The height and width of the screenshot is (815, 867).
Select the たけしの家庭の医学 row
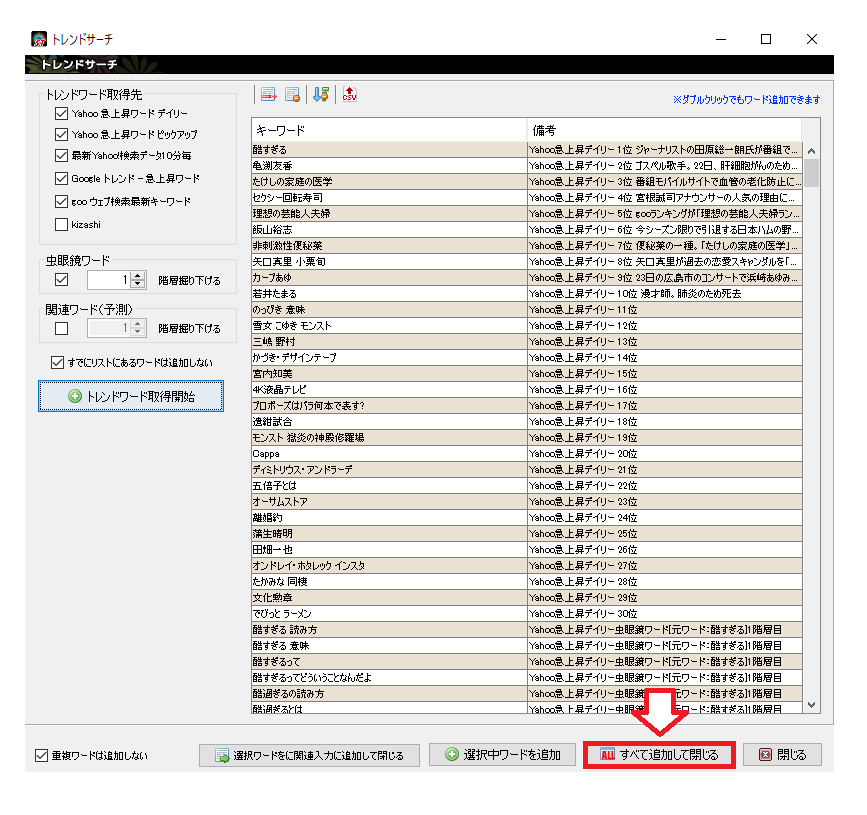527,182
